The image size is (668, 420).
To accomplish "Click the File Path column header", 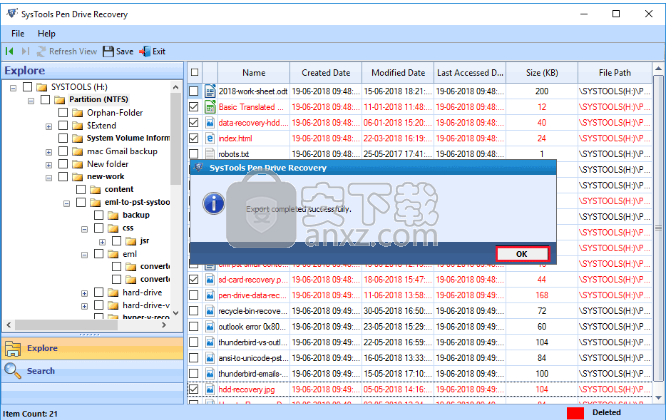I will click(614, 73).
